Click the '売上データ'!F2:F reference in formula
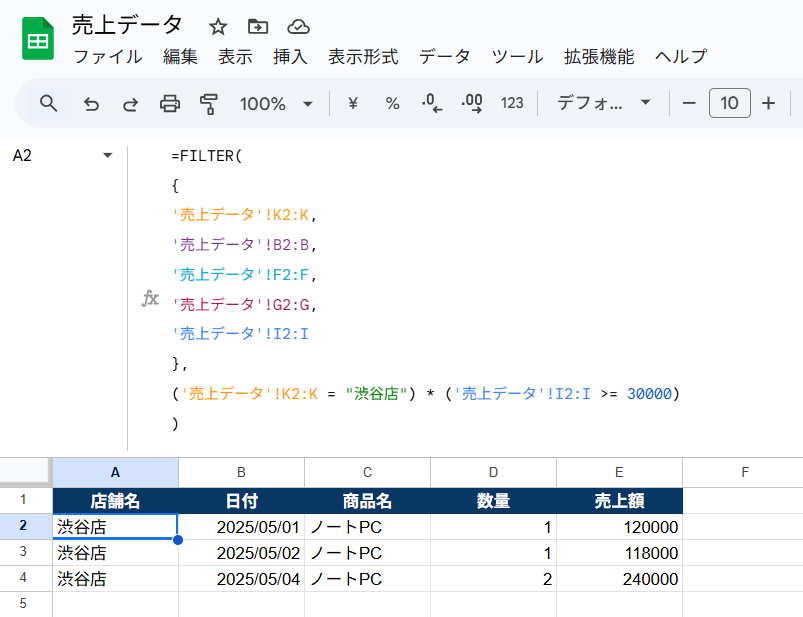 pos(240,274)
